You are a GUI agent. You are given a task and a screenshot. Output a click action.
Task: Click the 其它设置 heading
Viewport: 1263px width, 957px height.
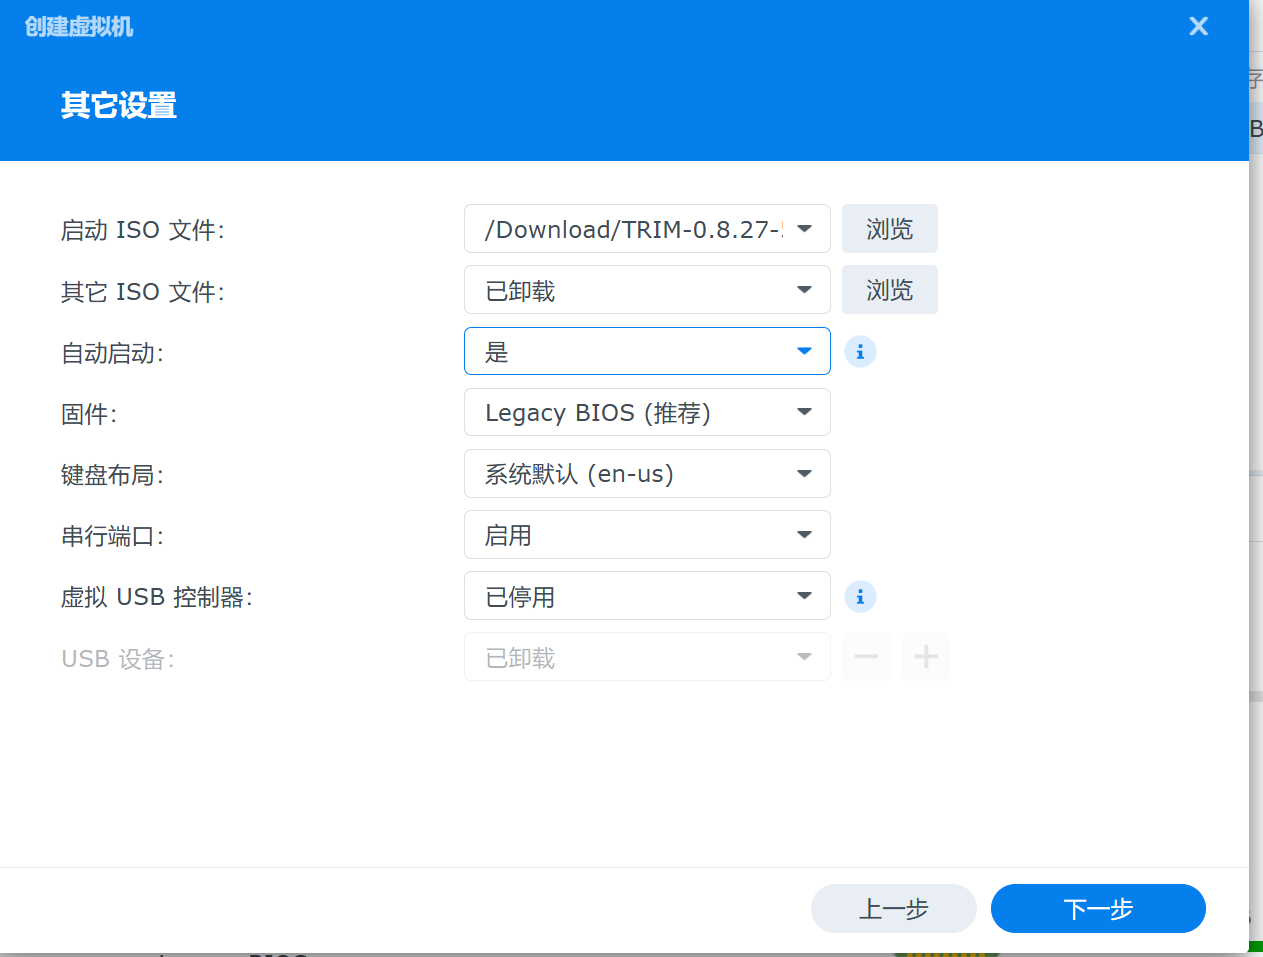119,105
